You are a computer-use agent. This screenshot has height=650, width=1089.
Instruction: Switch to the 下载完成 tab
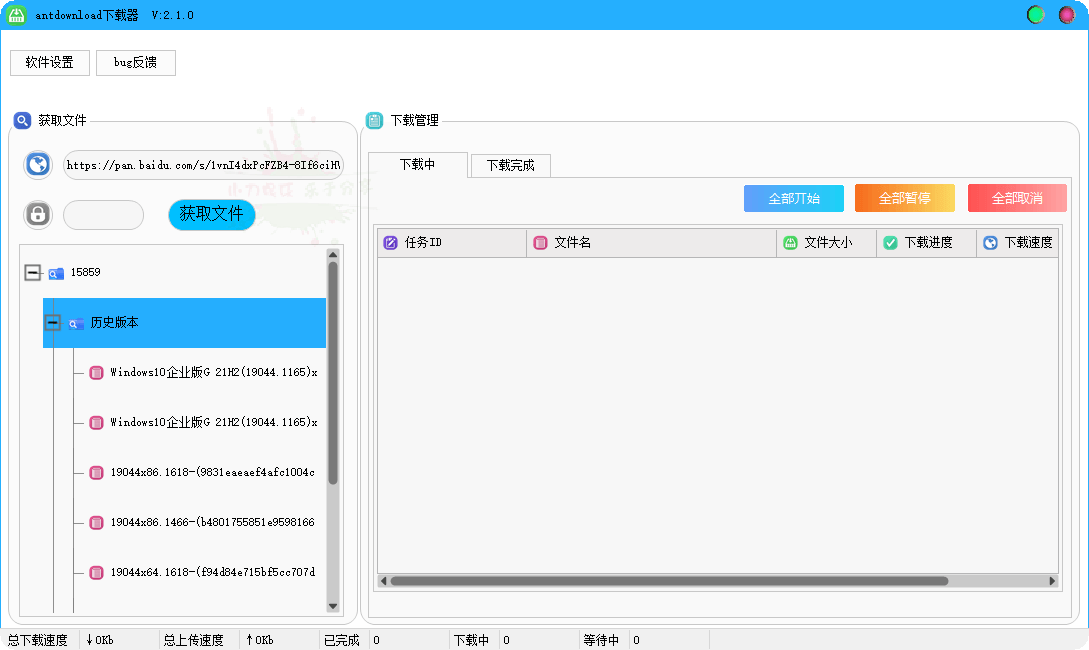point(510,165)
